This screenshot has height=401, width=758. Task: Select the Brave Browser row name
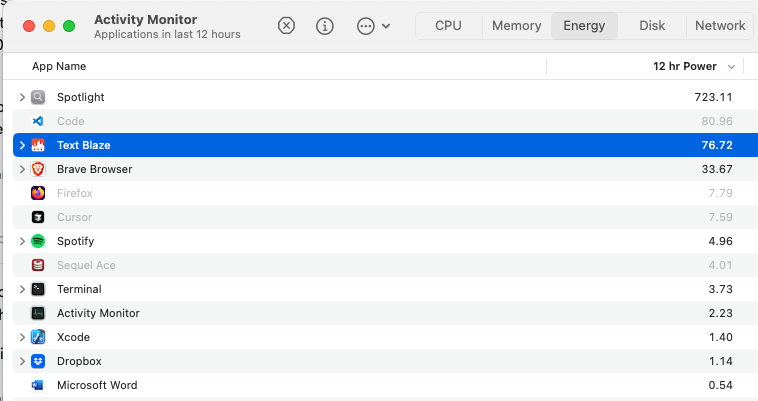[x=95, y=169]
